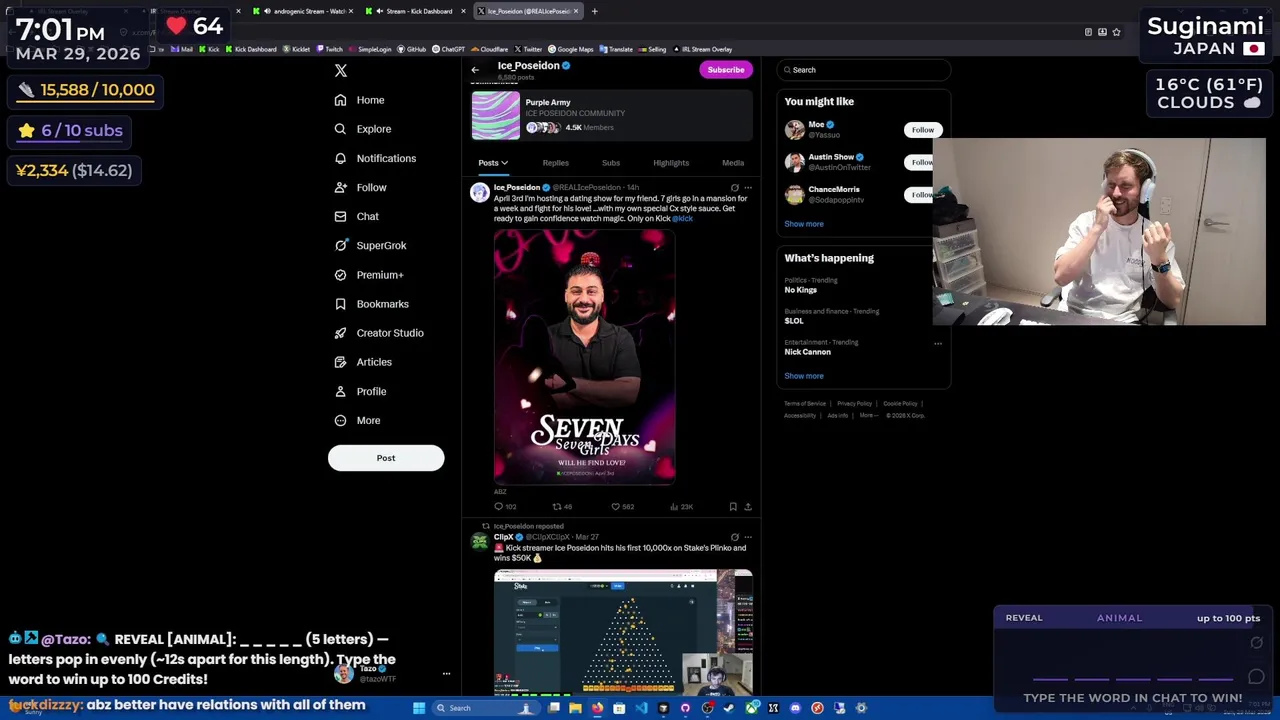
Task: Open Home in the X sidebar
Action: pos(360,100)
